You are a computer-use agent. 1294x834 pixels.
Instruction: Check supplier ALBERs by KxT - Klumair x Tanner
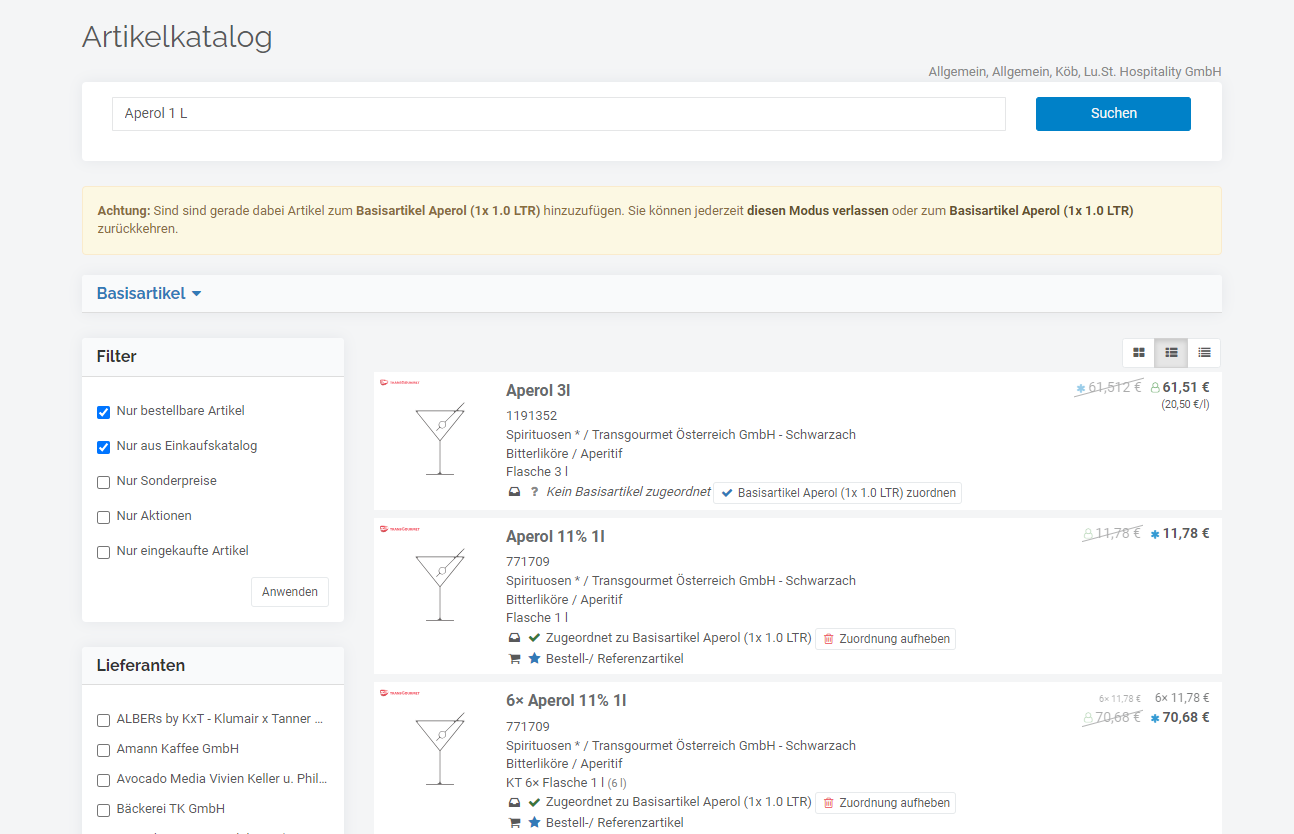point(103,720)
